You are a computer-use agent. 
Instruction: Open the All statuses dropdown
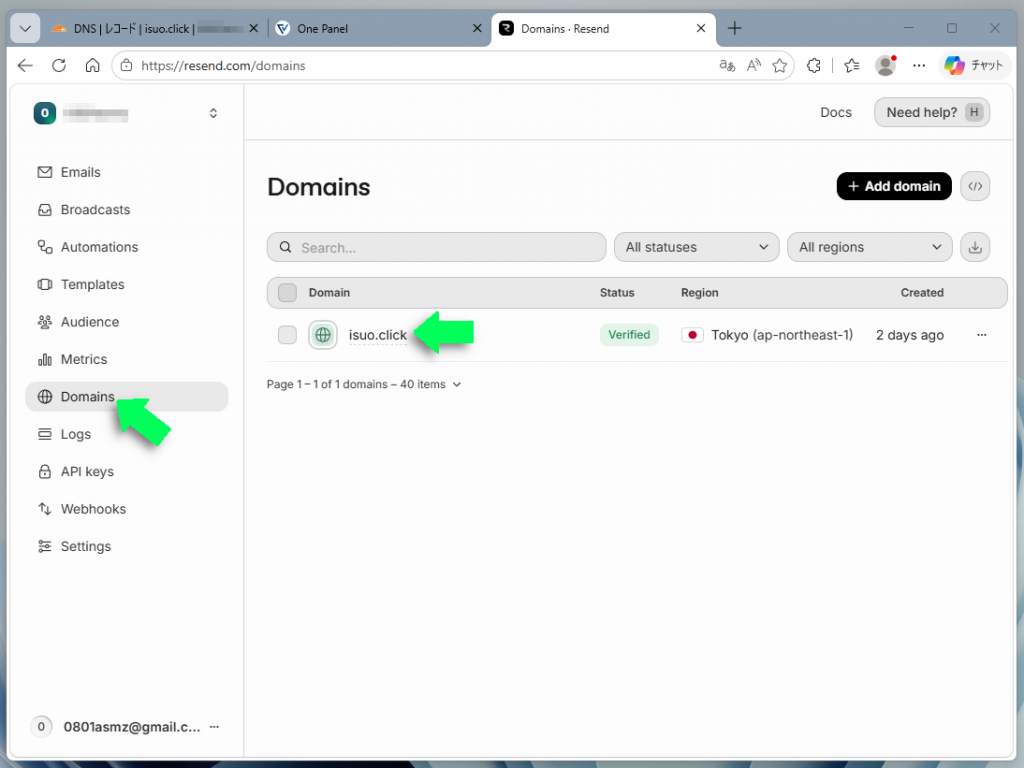tap(696, 248)
